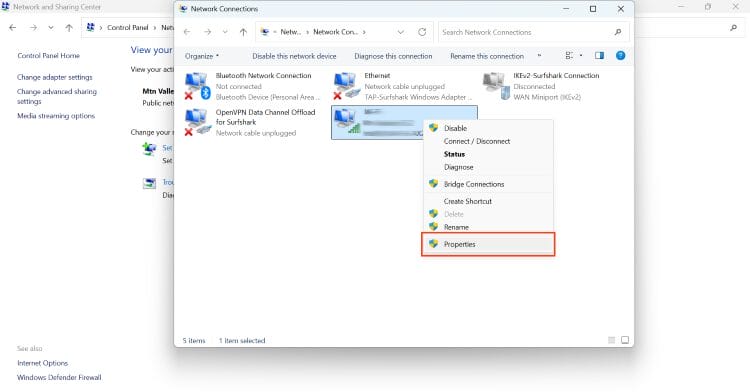Expand the address bar history dropdown
This screenshot has height=392, width=750.
pos(401,32)
